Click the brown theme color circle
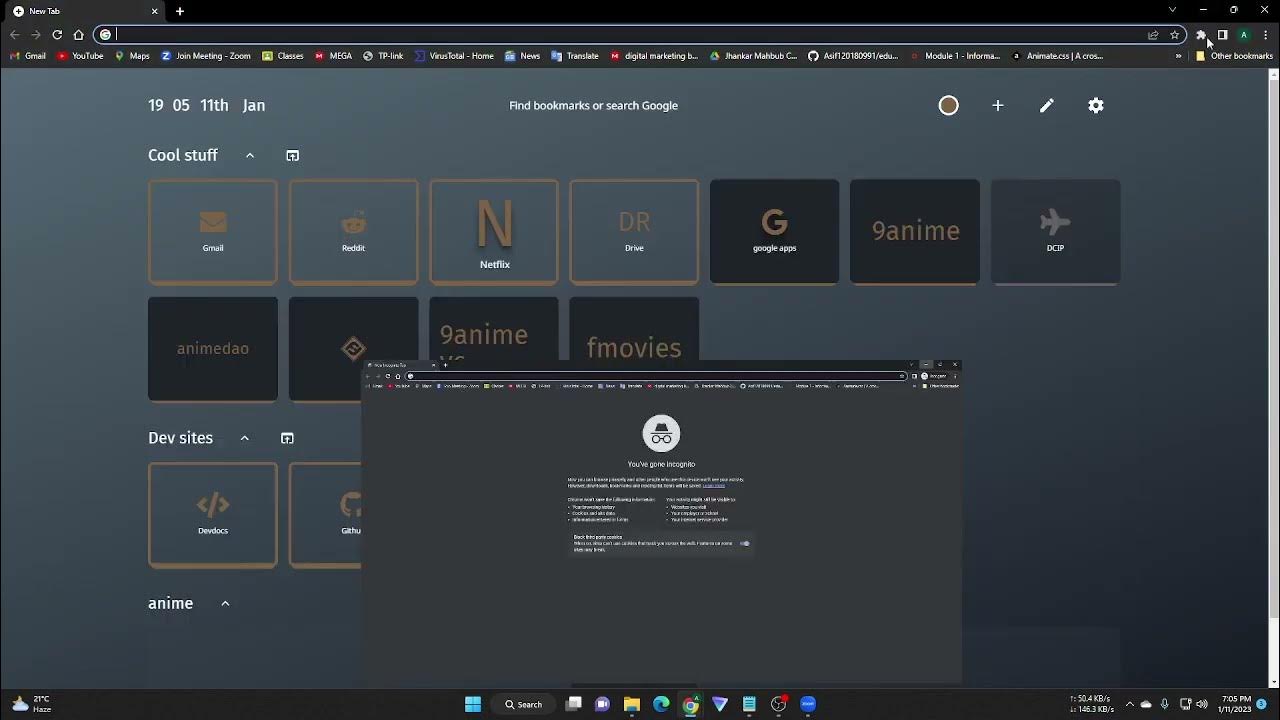The height and width of the screenshot is (720, 1280). pos(948,105)
